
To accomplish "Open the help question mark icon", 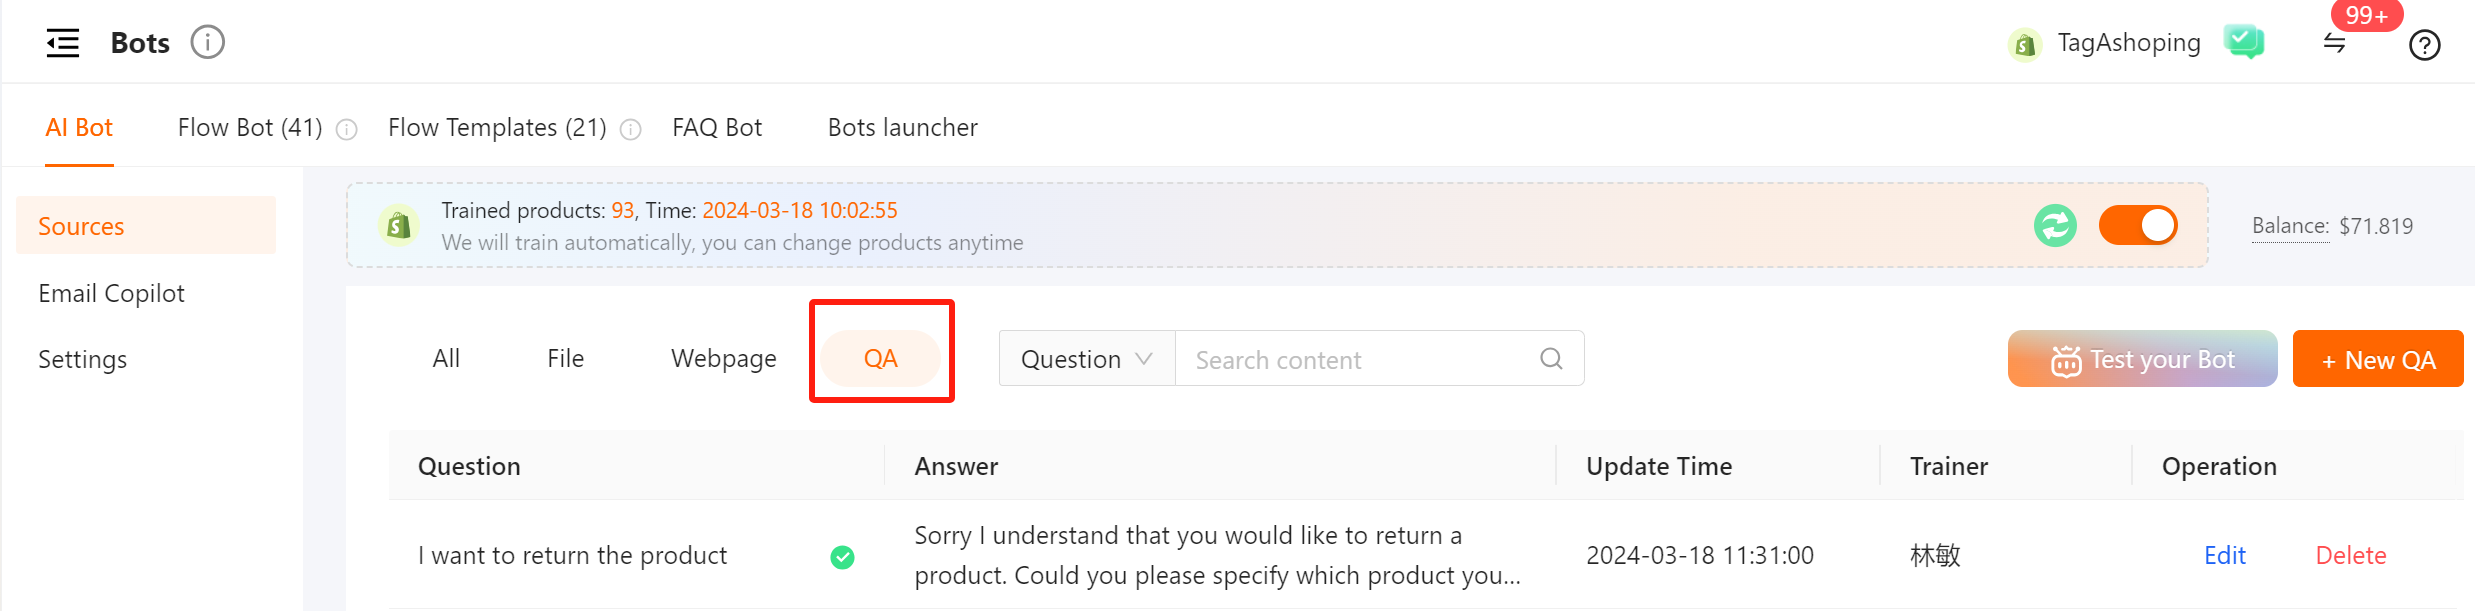I will click(2425, 45).
